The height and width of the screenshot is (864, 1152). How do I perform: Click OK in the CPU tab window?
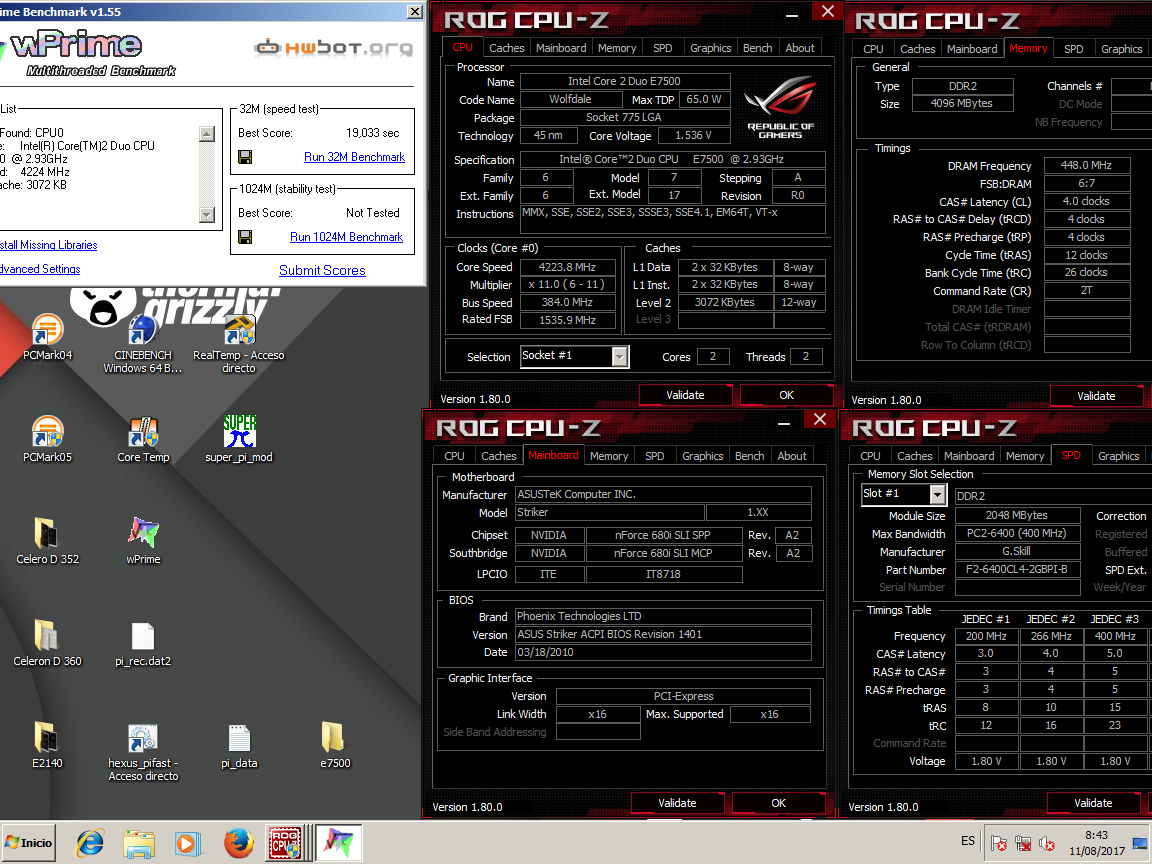tap(786, 395)
